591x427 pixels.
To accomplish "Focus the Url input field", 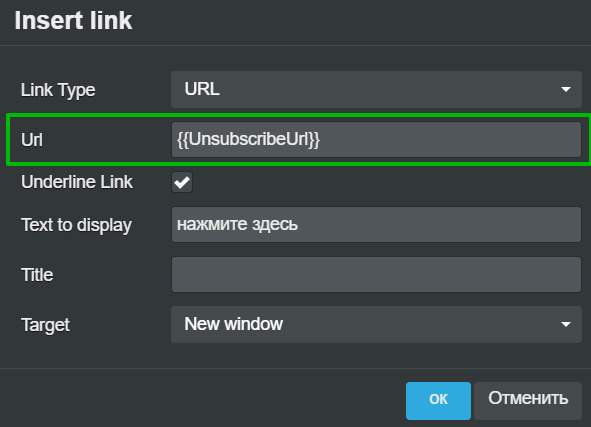I will tap(376, 139).
